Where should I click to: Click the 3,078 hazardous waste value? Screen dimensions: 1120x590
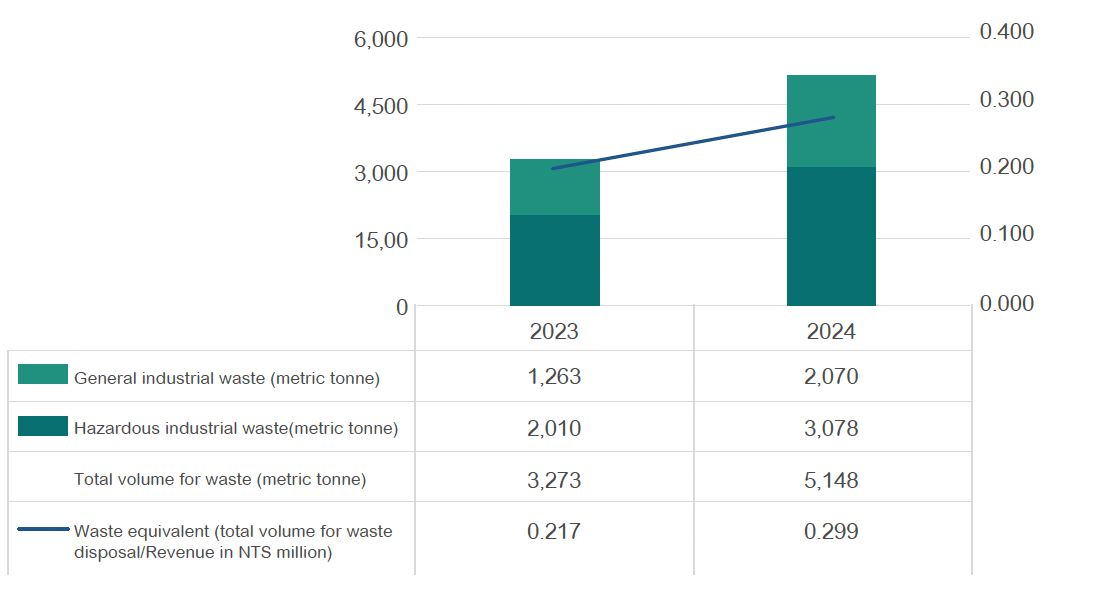831,428
